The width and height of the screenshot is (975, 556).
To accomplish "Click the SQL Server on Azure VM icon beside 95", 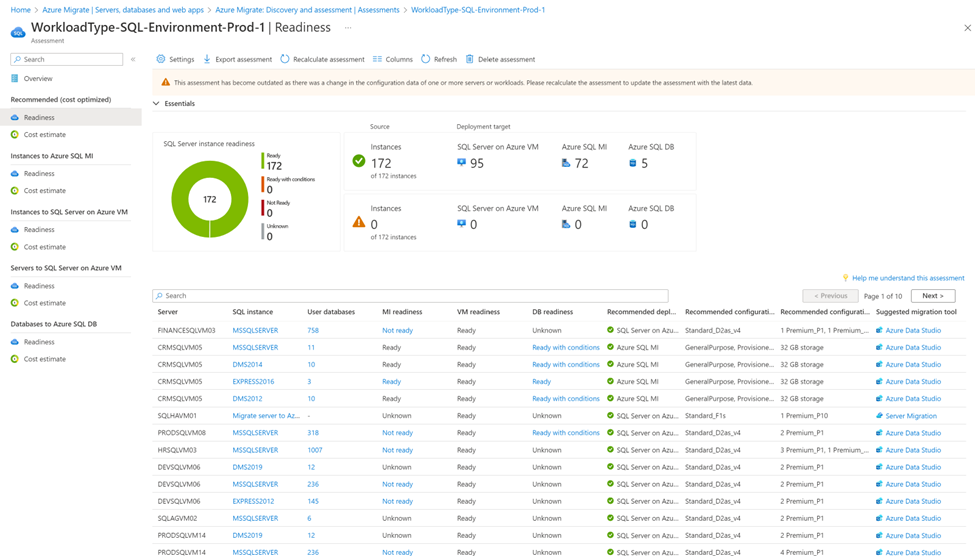I will [x=461, y=162].
